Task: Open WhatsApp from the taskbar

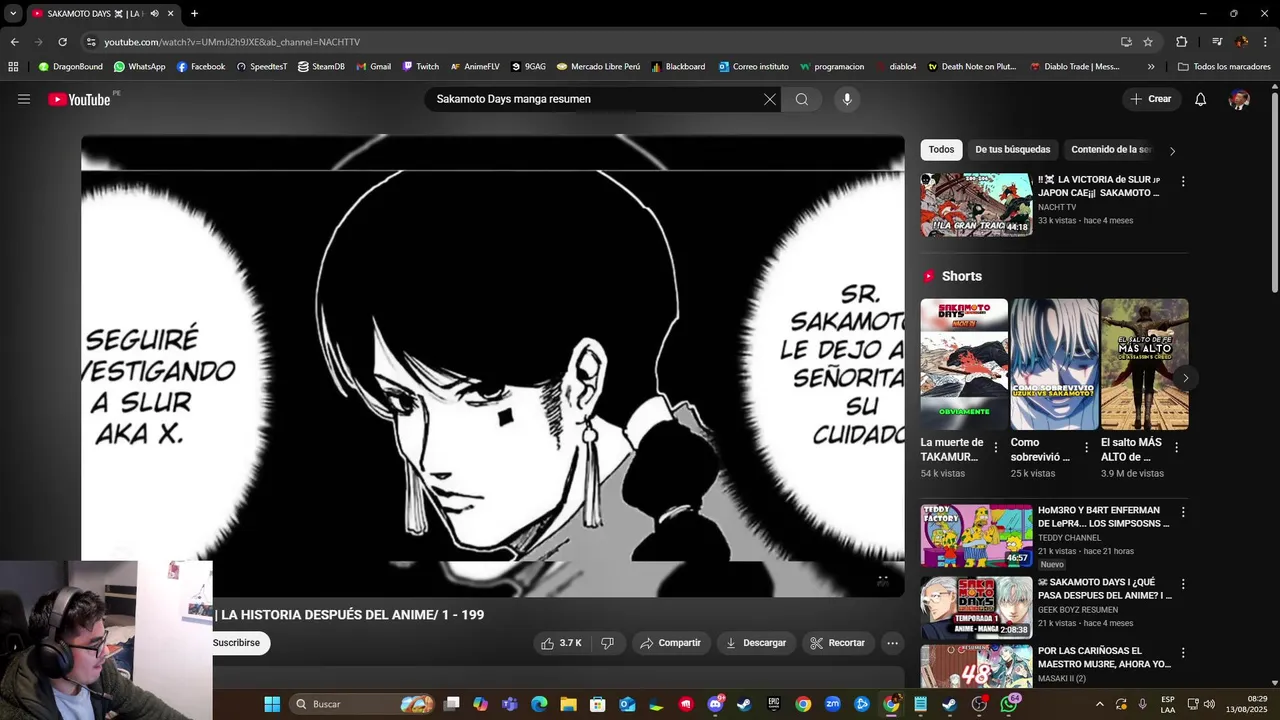Action: coord(1008,704)
